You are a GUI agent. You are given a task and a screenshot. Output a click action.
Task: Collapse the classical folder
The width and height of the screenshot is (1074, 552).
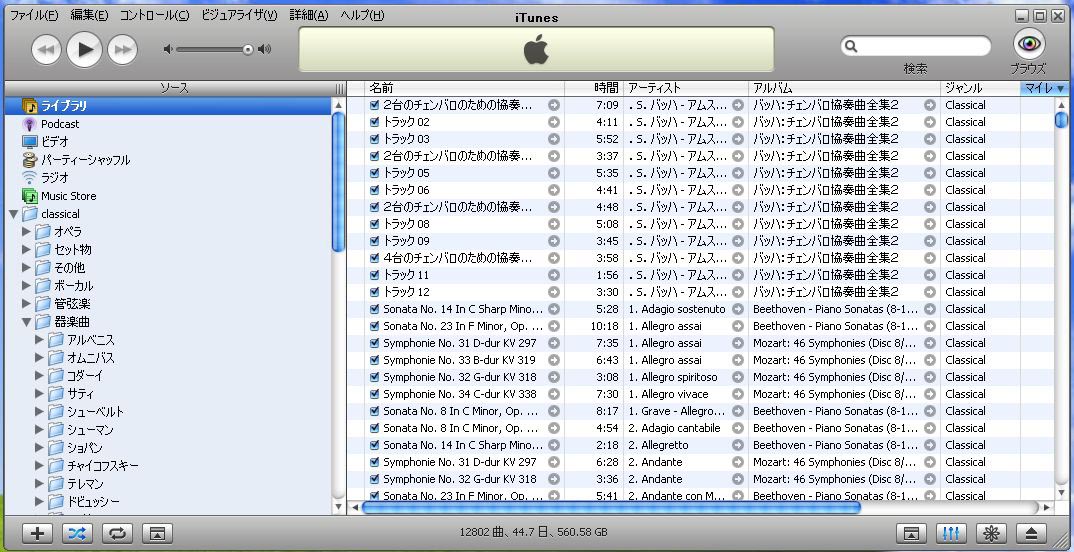pyautogui.click(x=14, y=214)
